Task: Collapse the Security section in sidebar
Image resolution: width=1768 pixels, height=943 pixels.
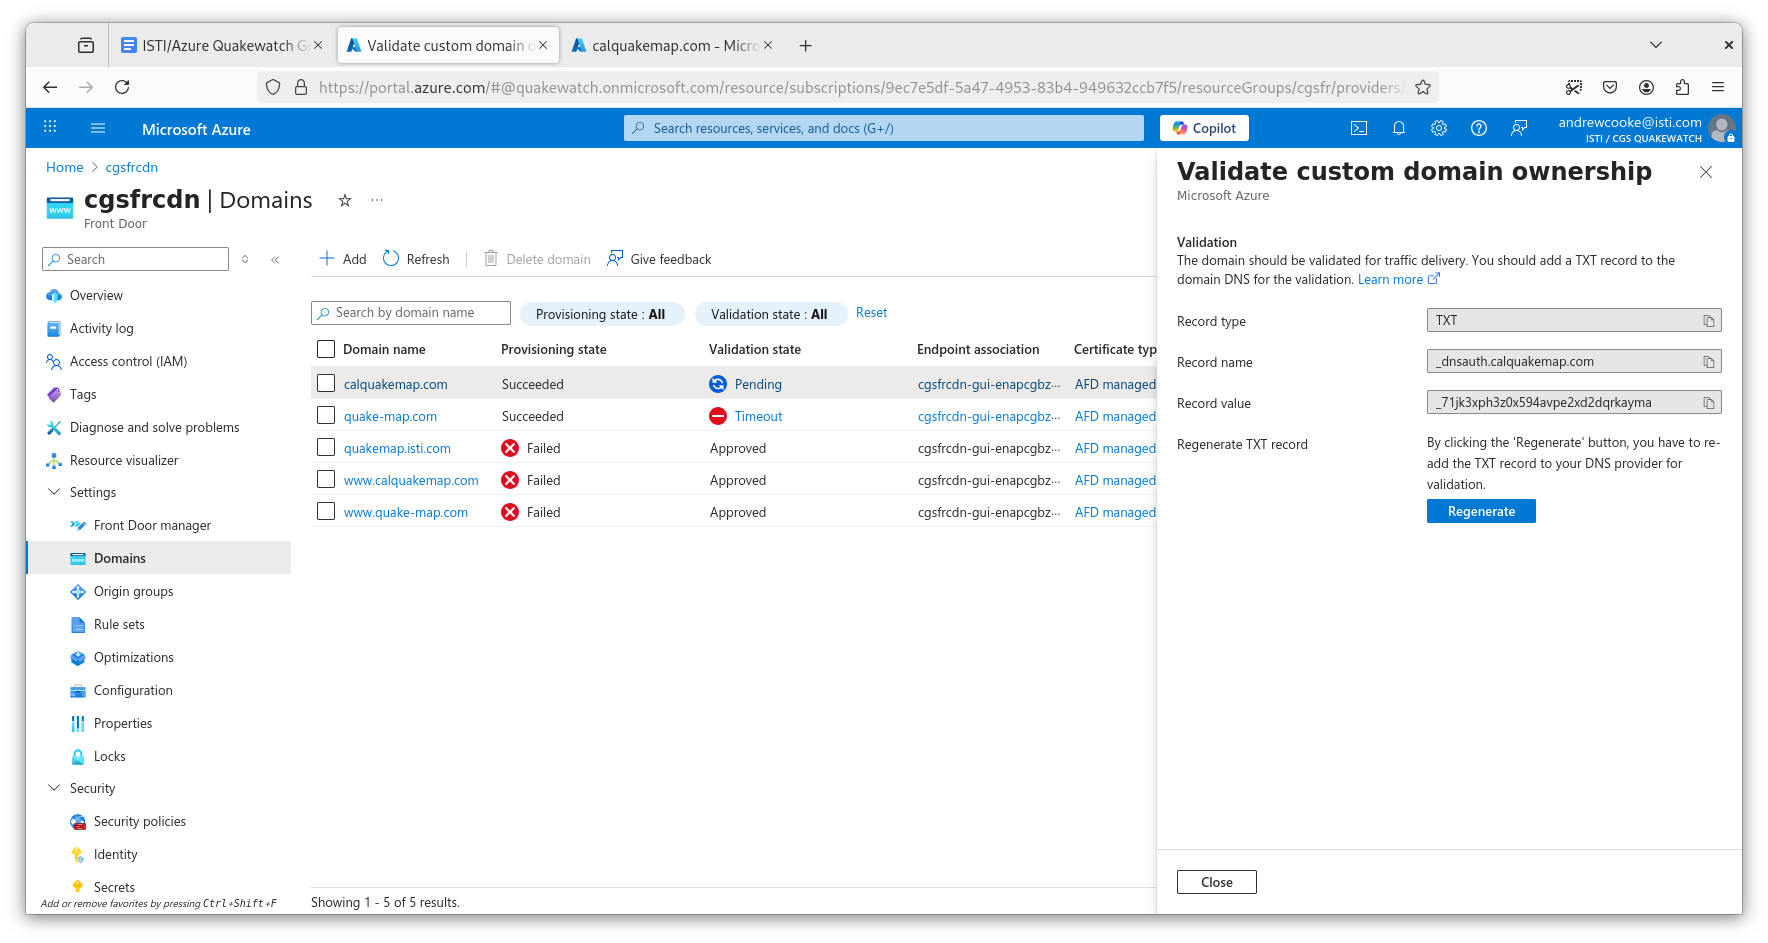Action: tap(54, 788)
